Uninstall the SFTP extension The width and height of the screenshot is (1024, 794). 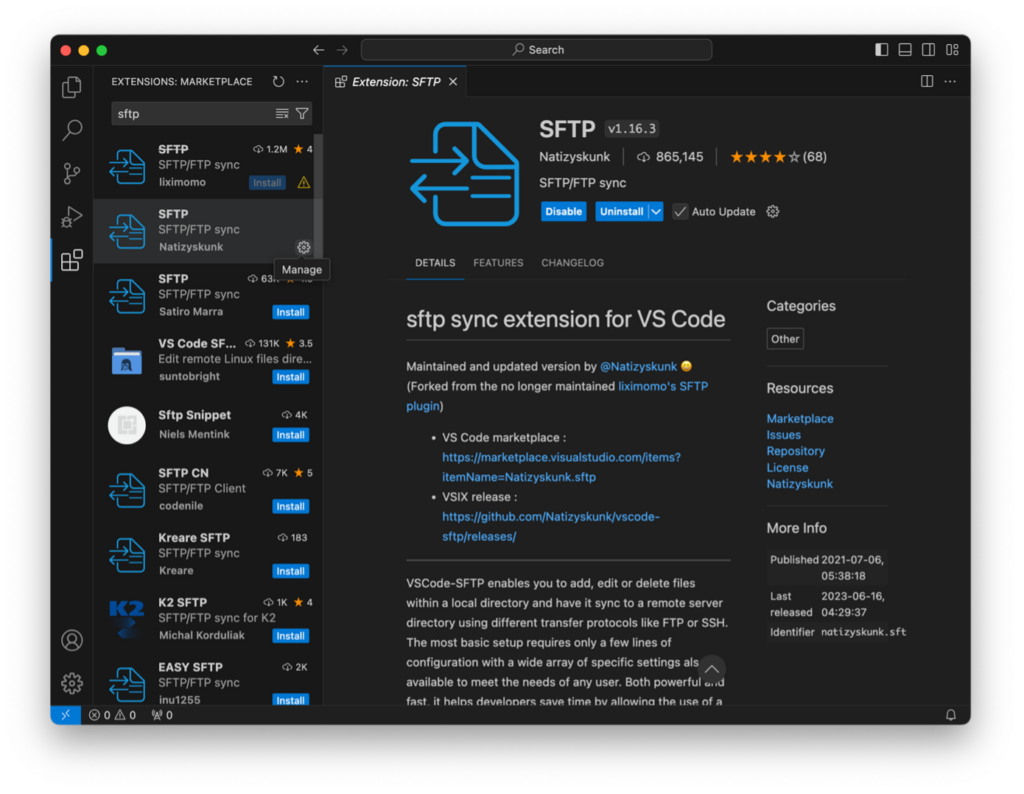click(x=621, y=212)
